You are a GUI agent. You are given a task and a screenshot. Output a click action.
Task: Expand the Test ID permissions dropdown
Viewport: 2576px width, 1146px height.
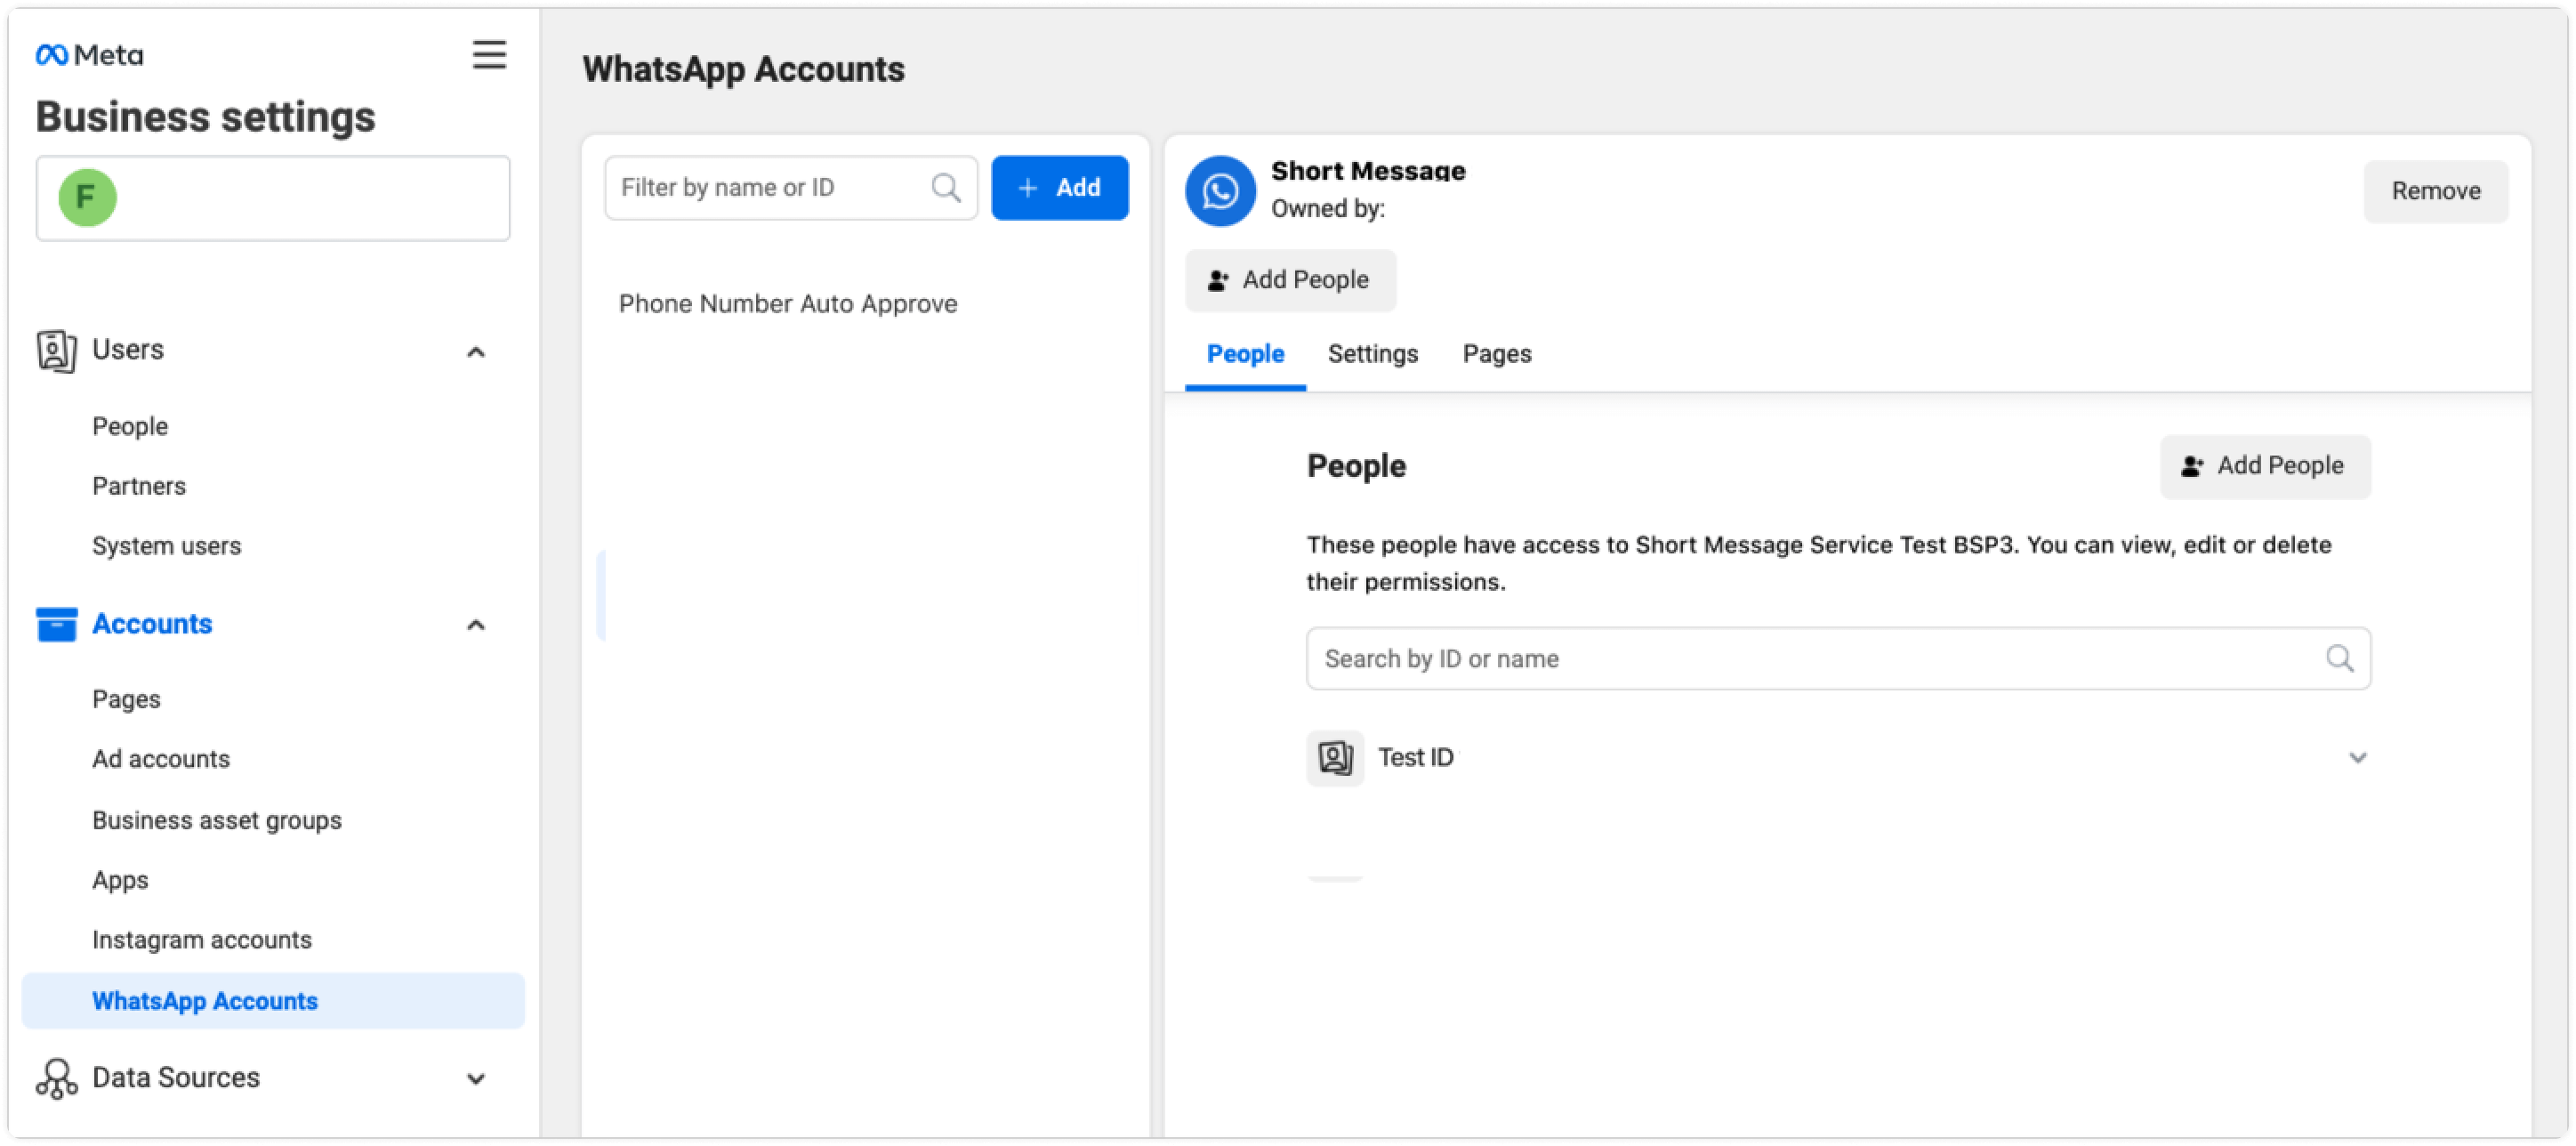tap(2357, 758)
